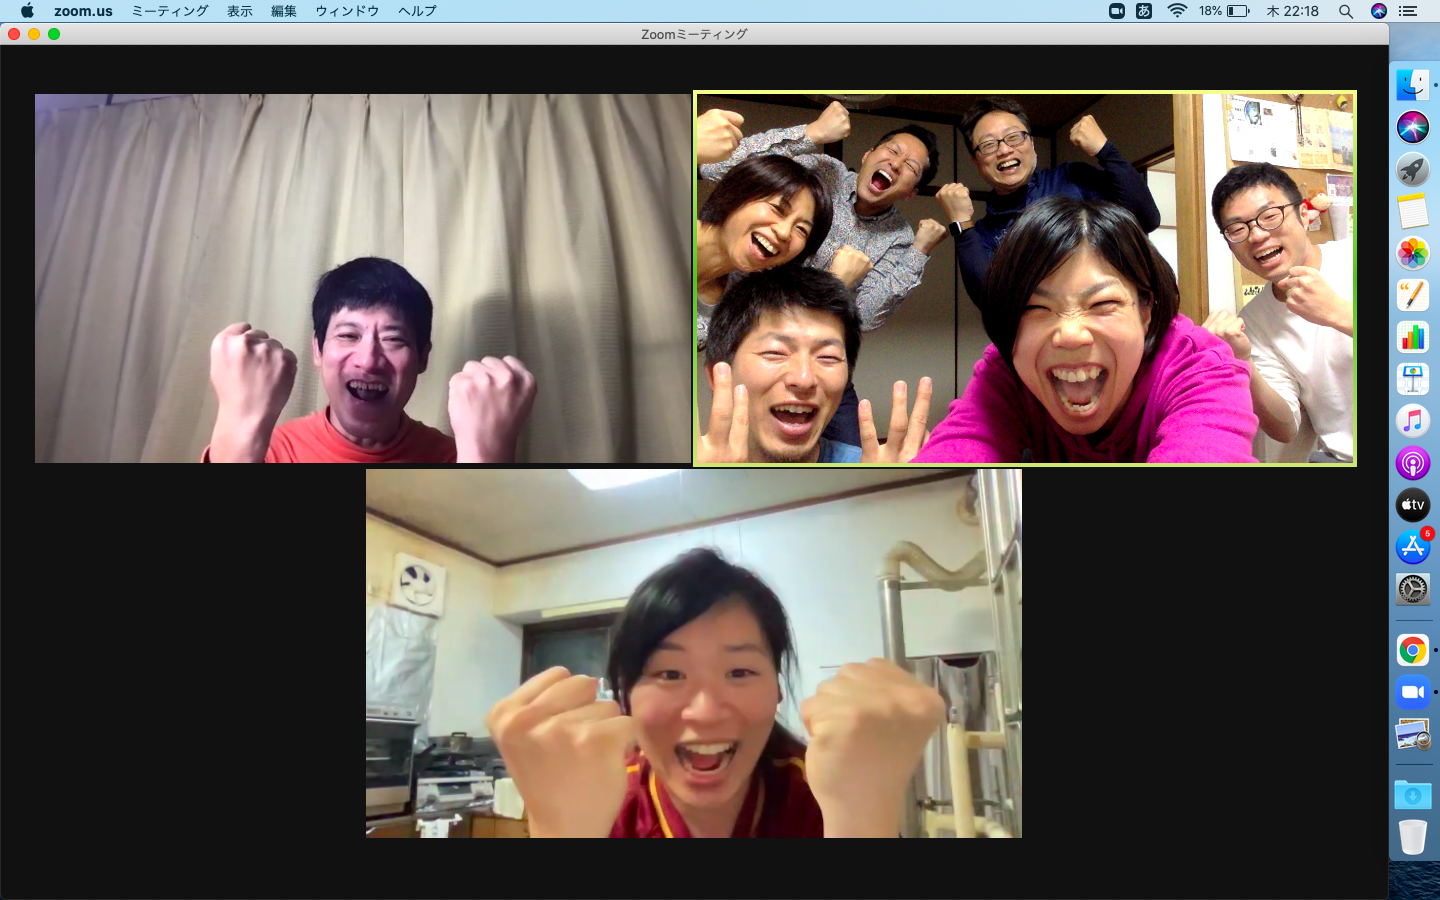Select the woman in red jersey's video
The height and width of the screenshot is (900, 1440).
[x=694, y=653]
